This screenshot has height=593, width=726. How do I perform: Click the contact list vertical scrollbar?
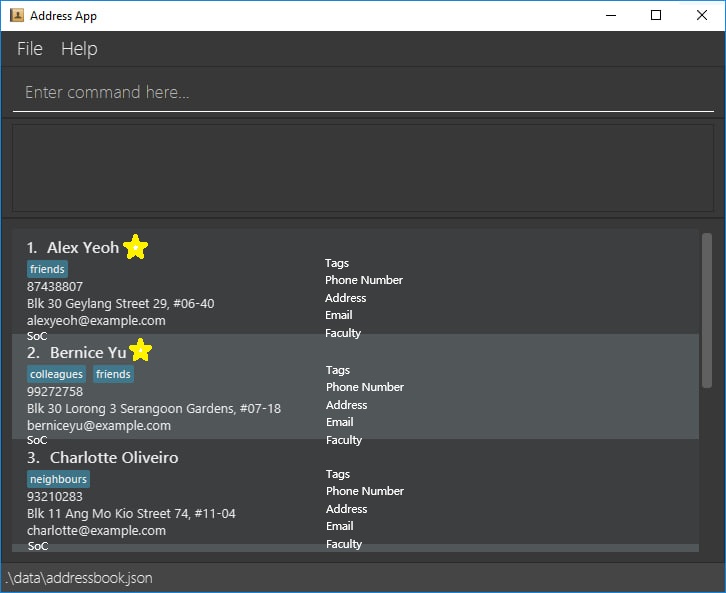707,310
